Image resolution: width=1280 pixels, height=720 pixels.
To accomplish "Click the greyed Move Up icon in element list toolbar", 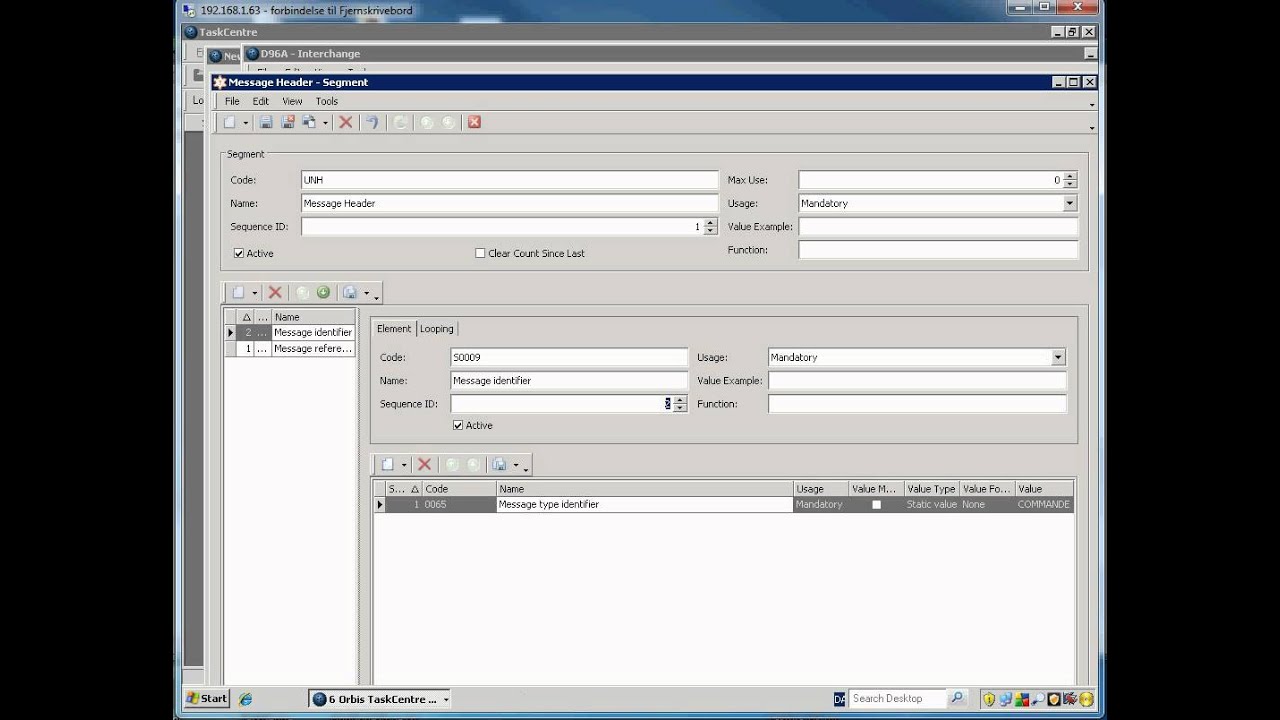I will 303,293.
